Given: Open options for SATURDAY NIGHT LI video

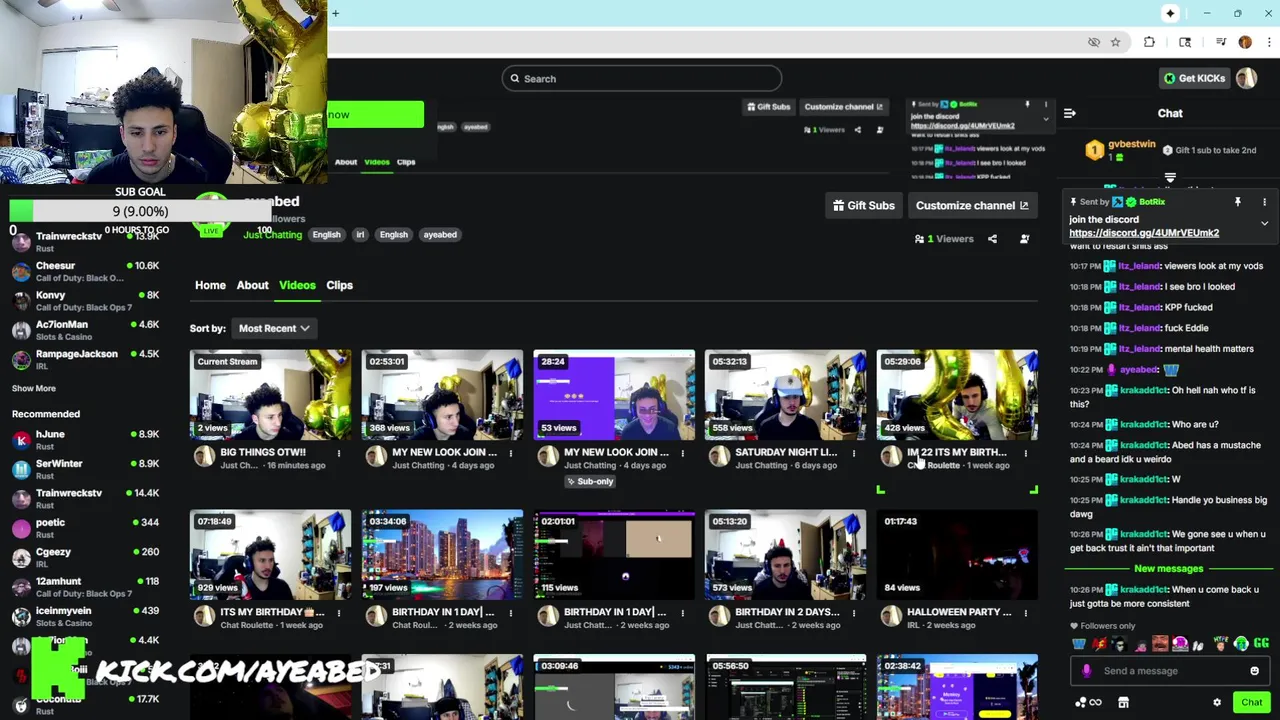Looking at the screenshot, I should point(853,453).
